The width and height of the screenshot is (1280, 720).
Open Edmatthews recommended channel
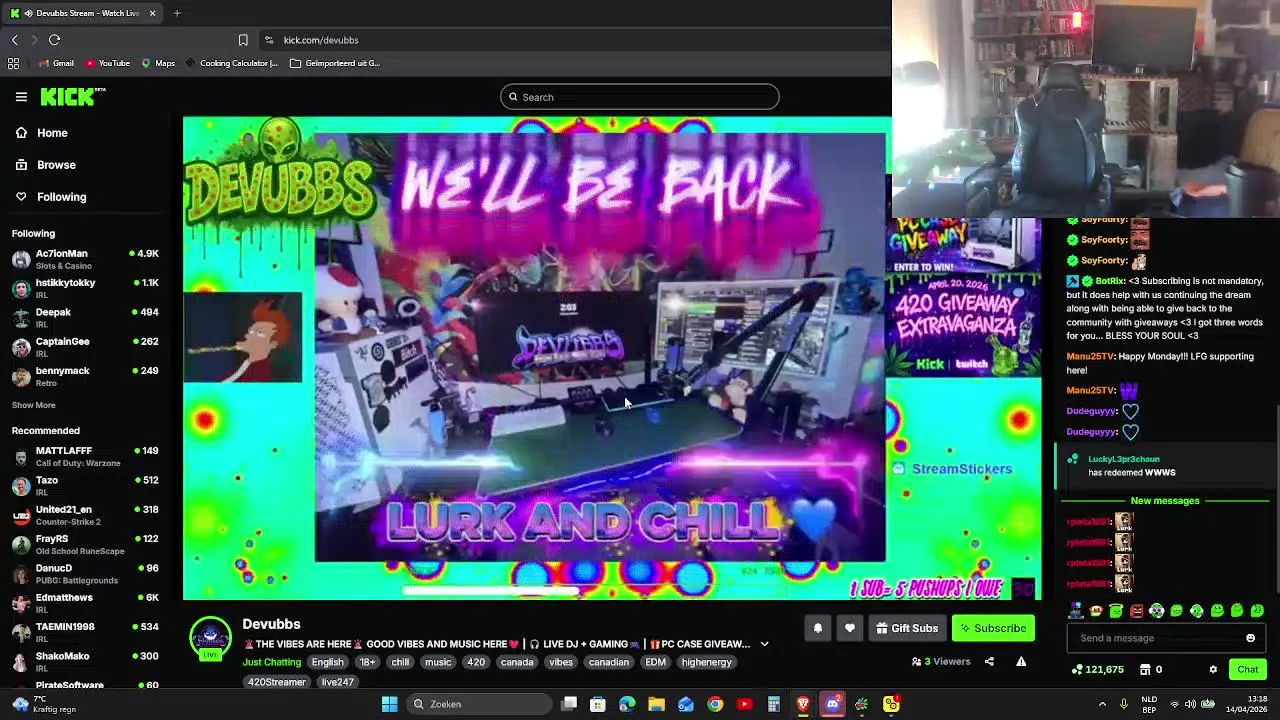coord(85,603)
